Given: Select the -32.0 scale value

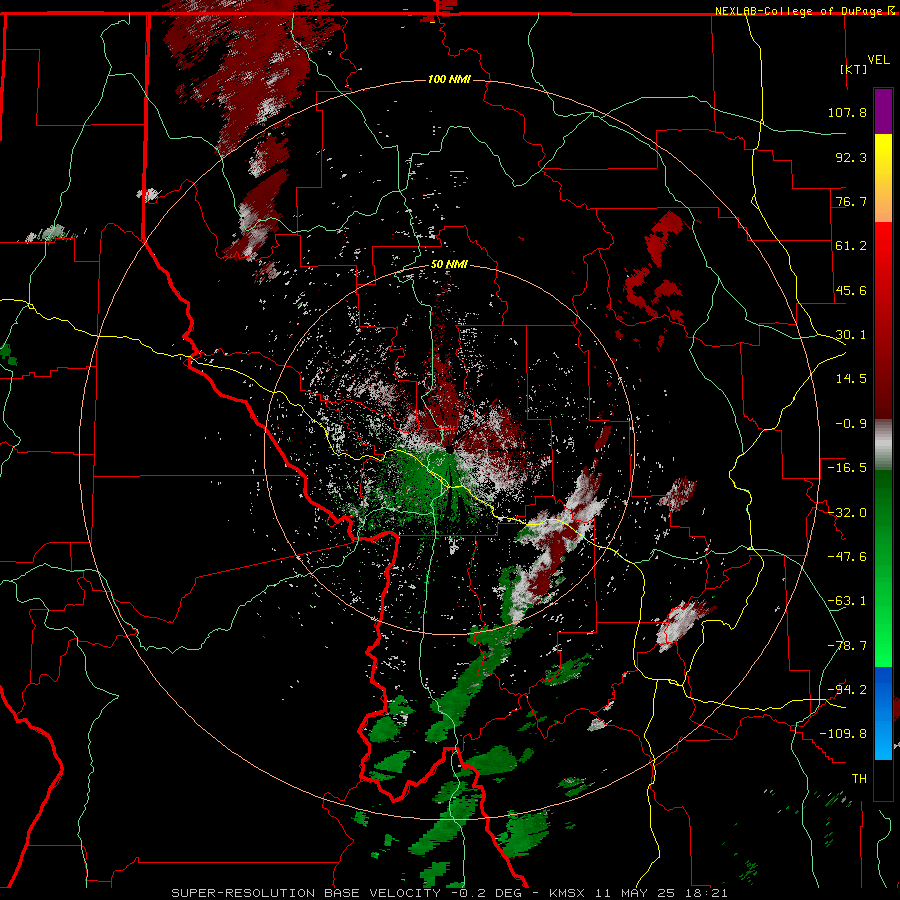Looking at the screenshot, I should (x=847, y=513).
